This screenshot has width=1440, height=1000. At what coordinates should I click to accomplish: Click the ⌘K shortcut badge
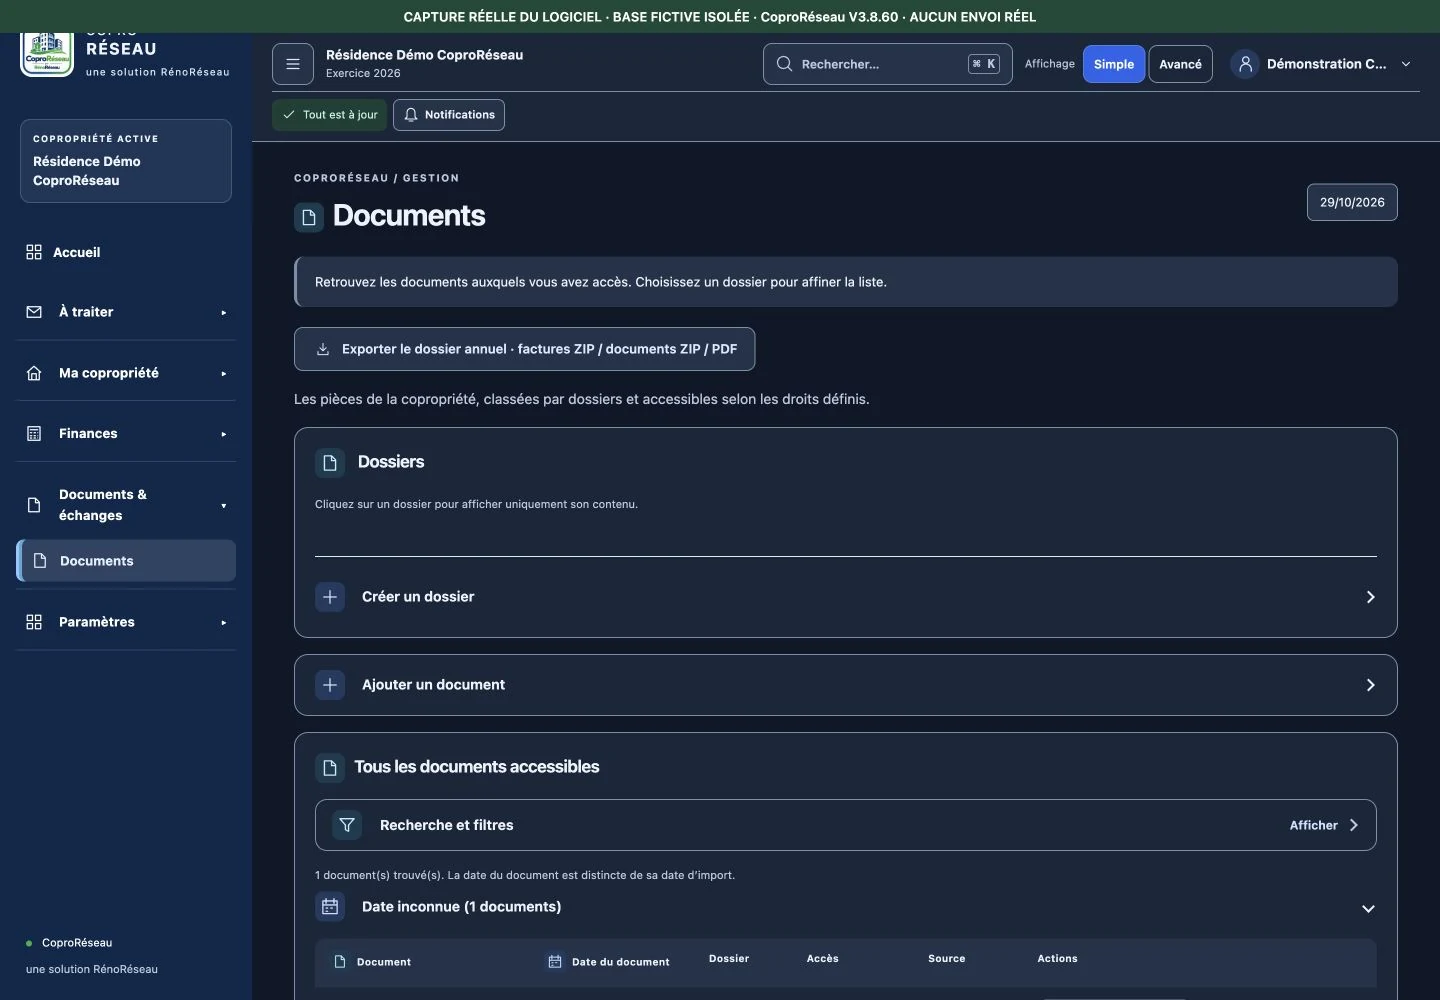coord(984,64)
